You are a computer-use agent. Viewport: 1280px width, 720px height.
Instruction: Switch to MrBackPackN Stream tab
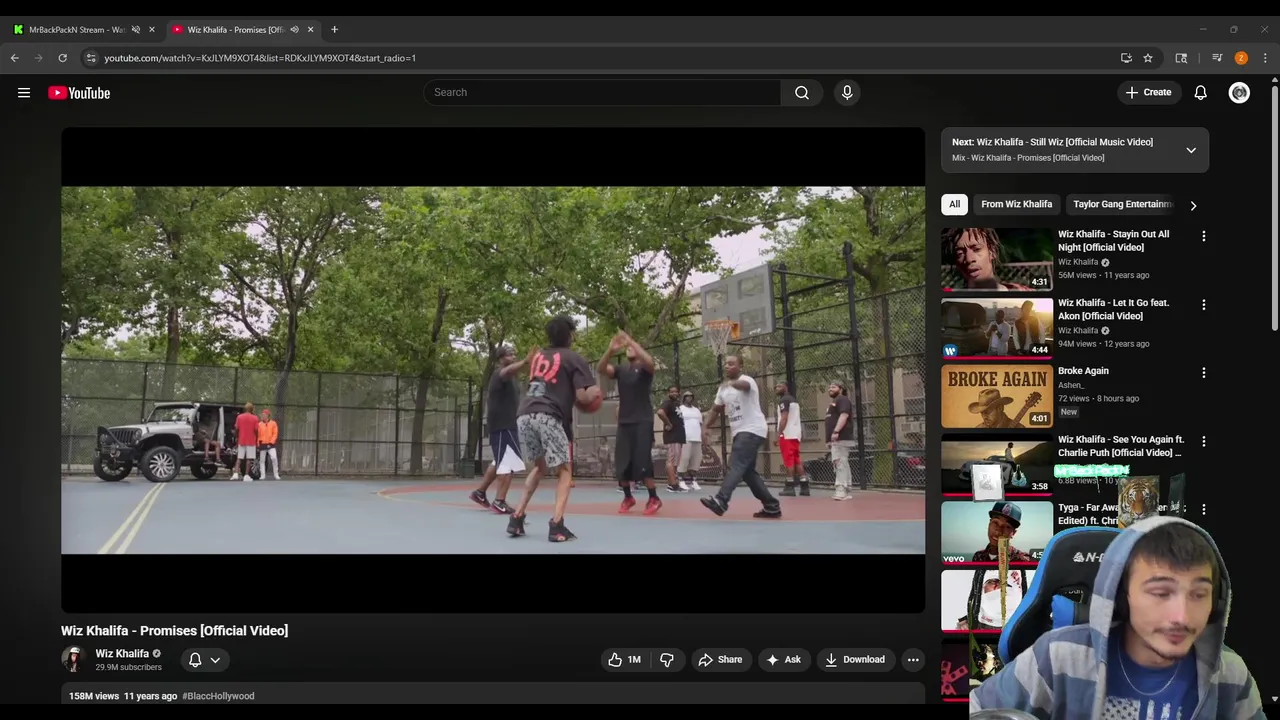point(76,29)
